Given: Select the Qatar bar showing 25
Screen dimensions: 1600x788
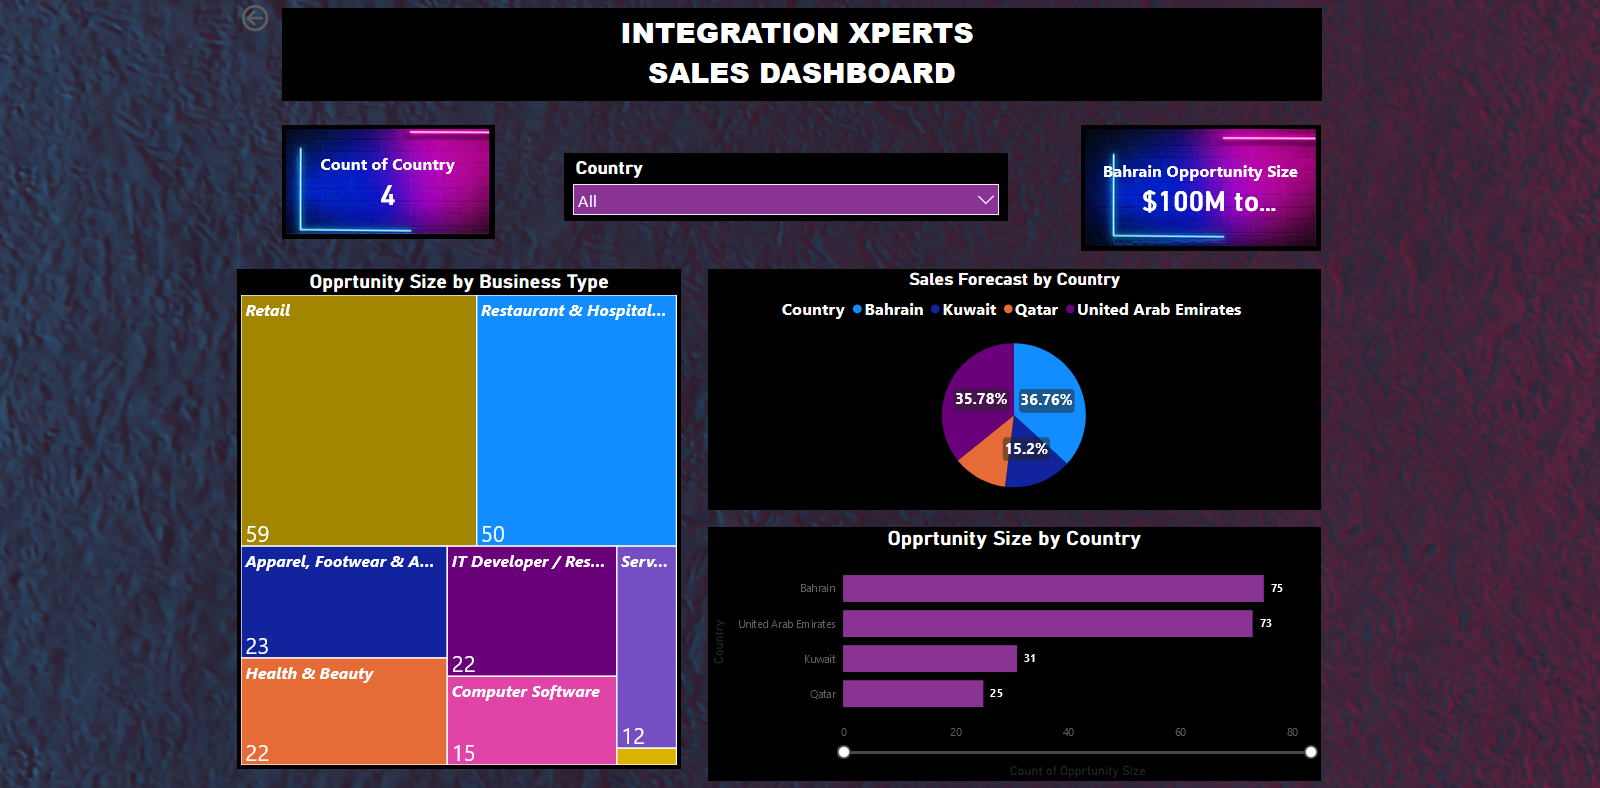Looking at the screenshot, I should pos(913,693).
